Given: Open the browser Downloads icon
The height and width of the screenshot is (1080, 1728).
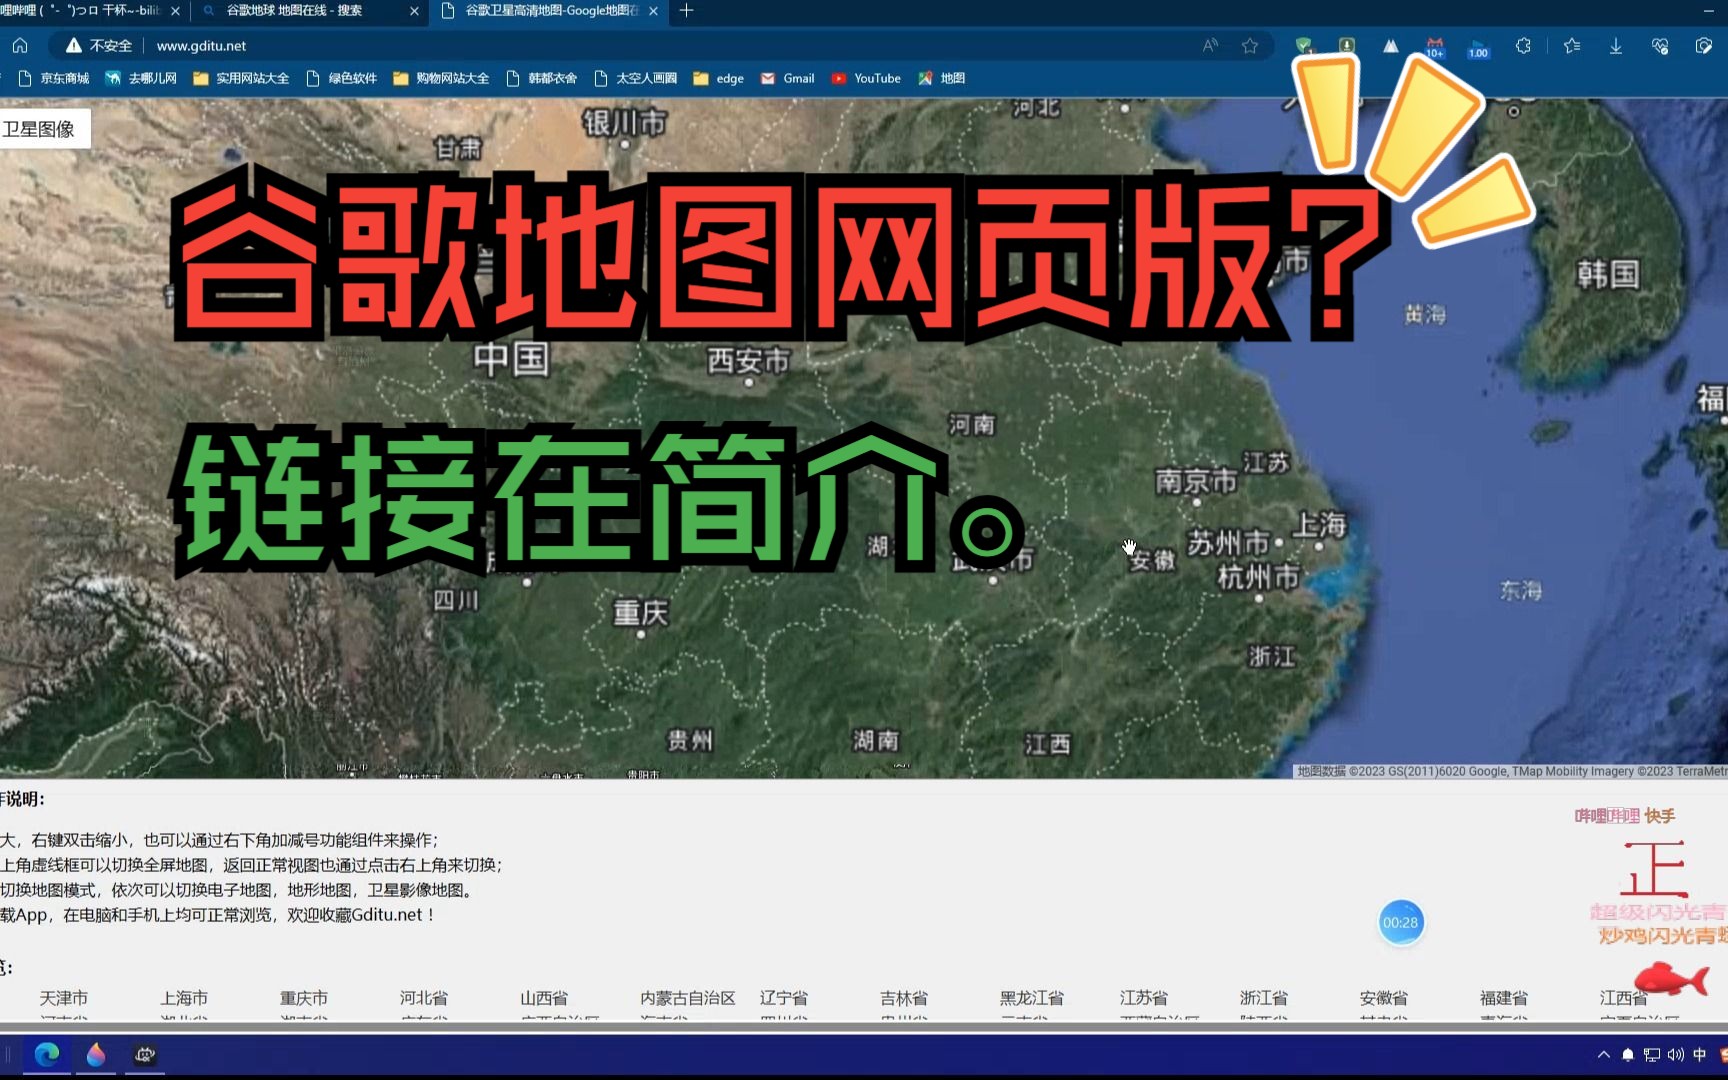Looking at the screenshot, I should click(1616, 46).
